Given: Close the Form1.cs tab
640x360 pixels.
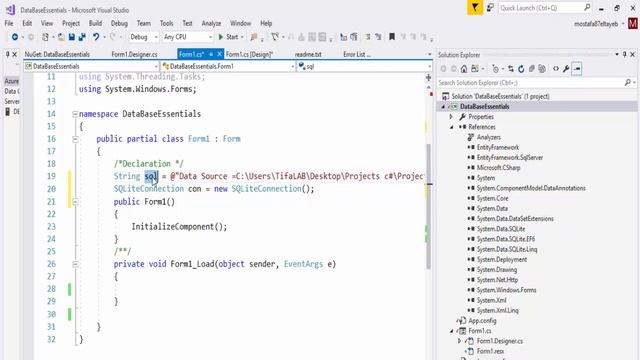Looking at the screenshot, I should pos(219,54).
